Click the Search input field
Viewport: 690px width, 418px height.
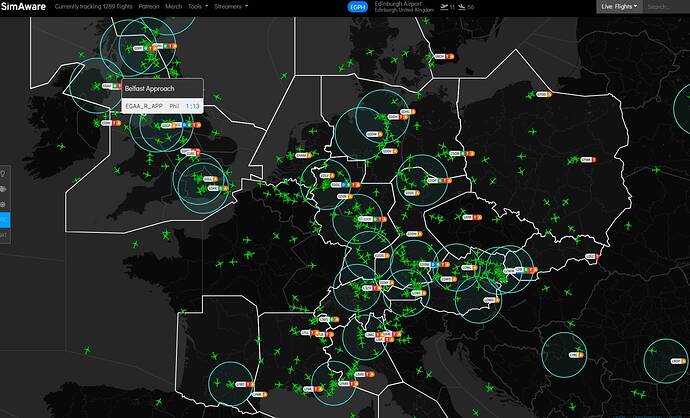(x=665, y=6)
